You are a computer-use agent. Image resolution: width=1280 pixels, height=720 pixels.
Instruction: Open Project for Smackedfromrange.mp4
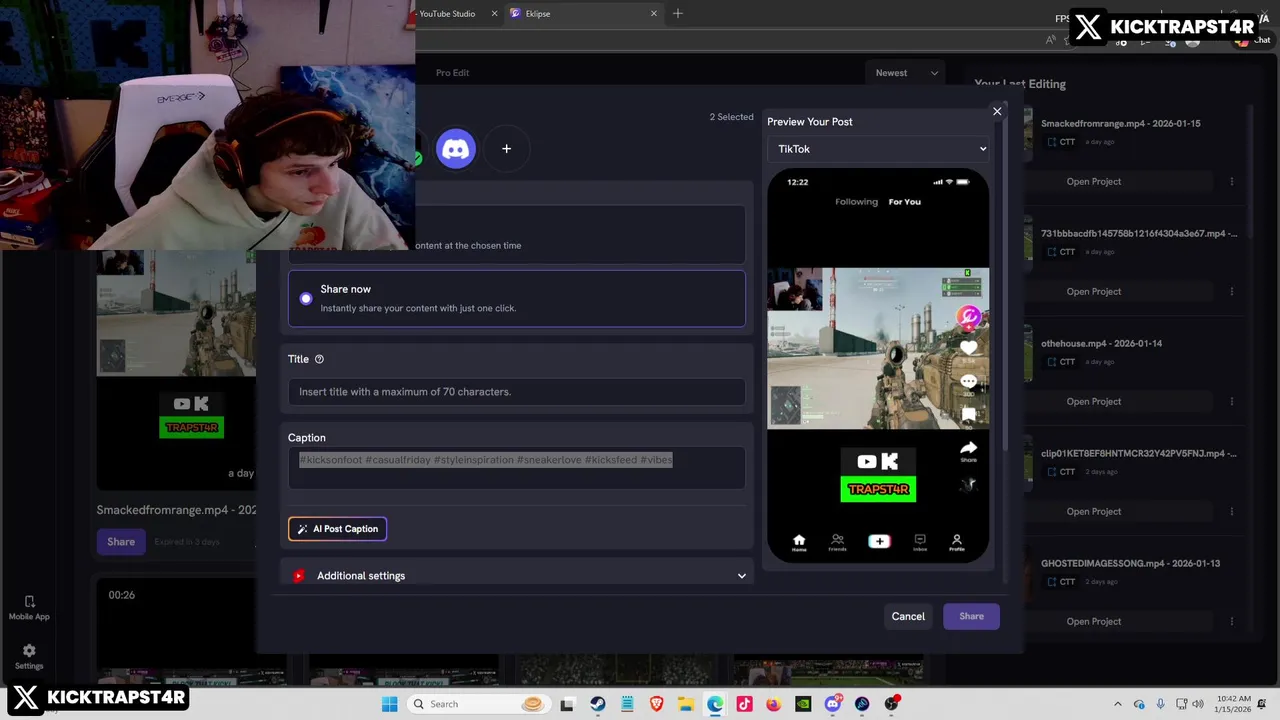pos(1093,181)
